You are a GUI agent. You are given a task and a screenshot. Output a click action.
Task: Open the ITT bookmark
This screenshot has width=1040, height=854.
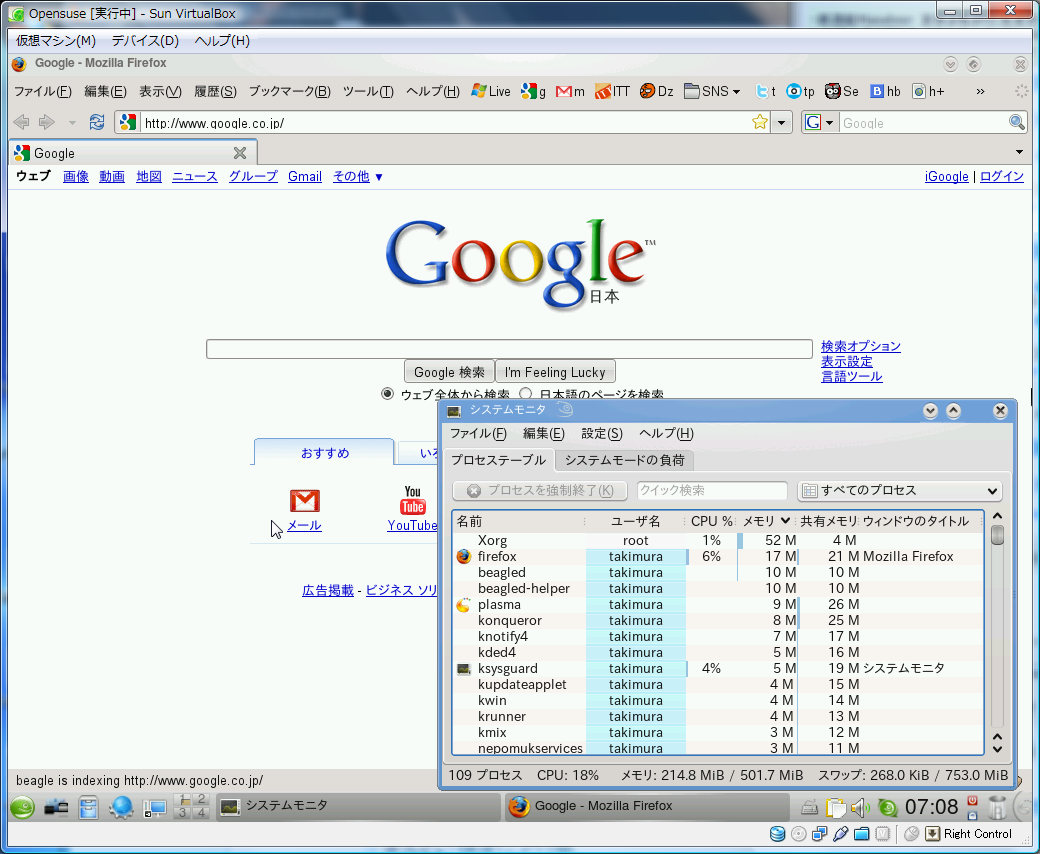(612, 92)
